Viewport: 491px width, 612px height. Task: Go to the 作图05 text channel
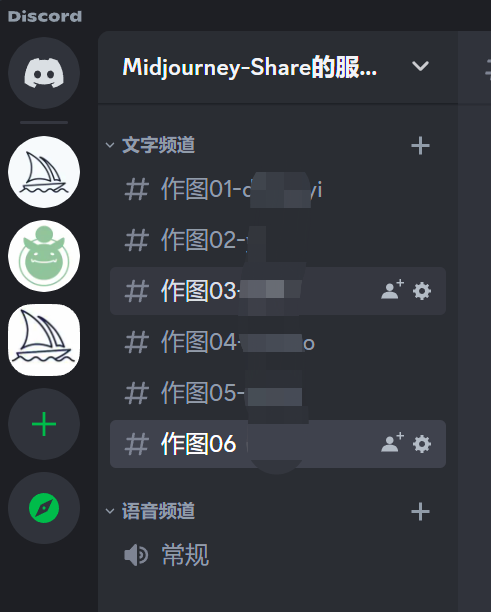click(x=278, y=393)
